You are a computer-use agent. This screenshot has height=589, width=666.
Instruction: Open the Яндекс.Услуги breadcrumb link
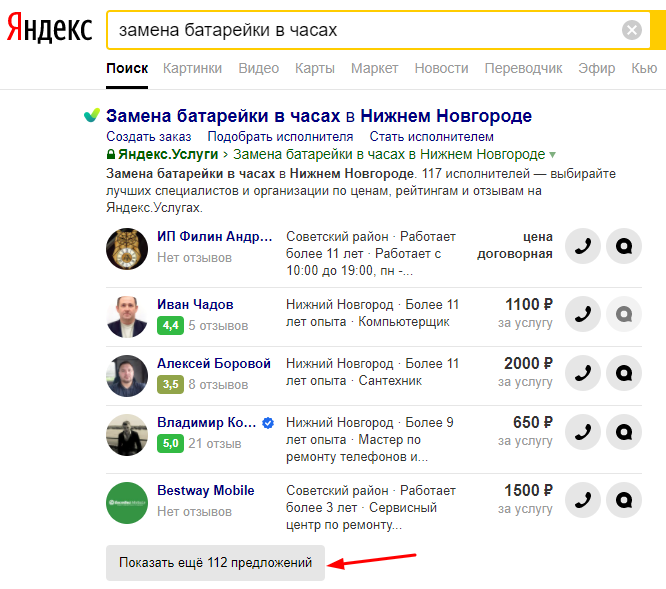(x=168, y=154)
